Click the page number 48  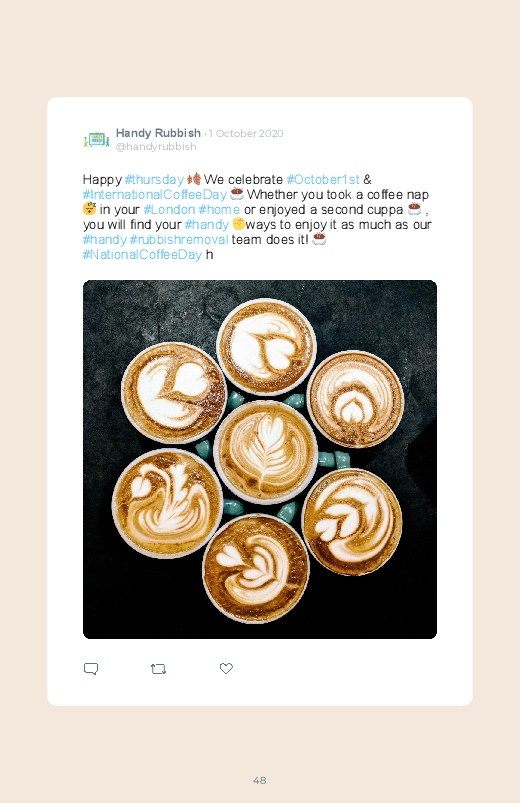[260, 780]
